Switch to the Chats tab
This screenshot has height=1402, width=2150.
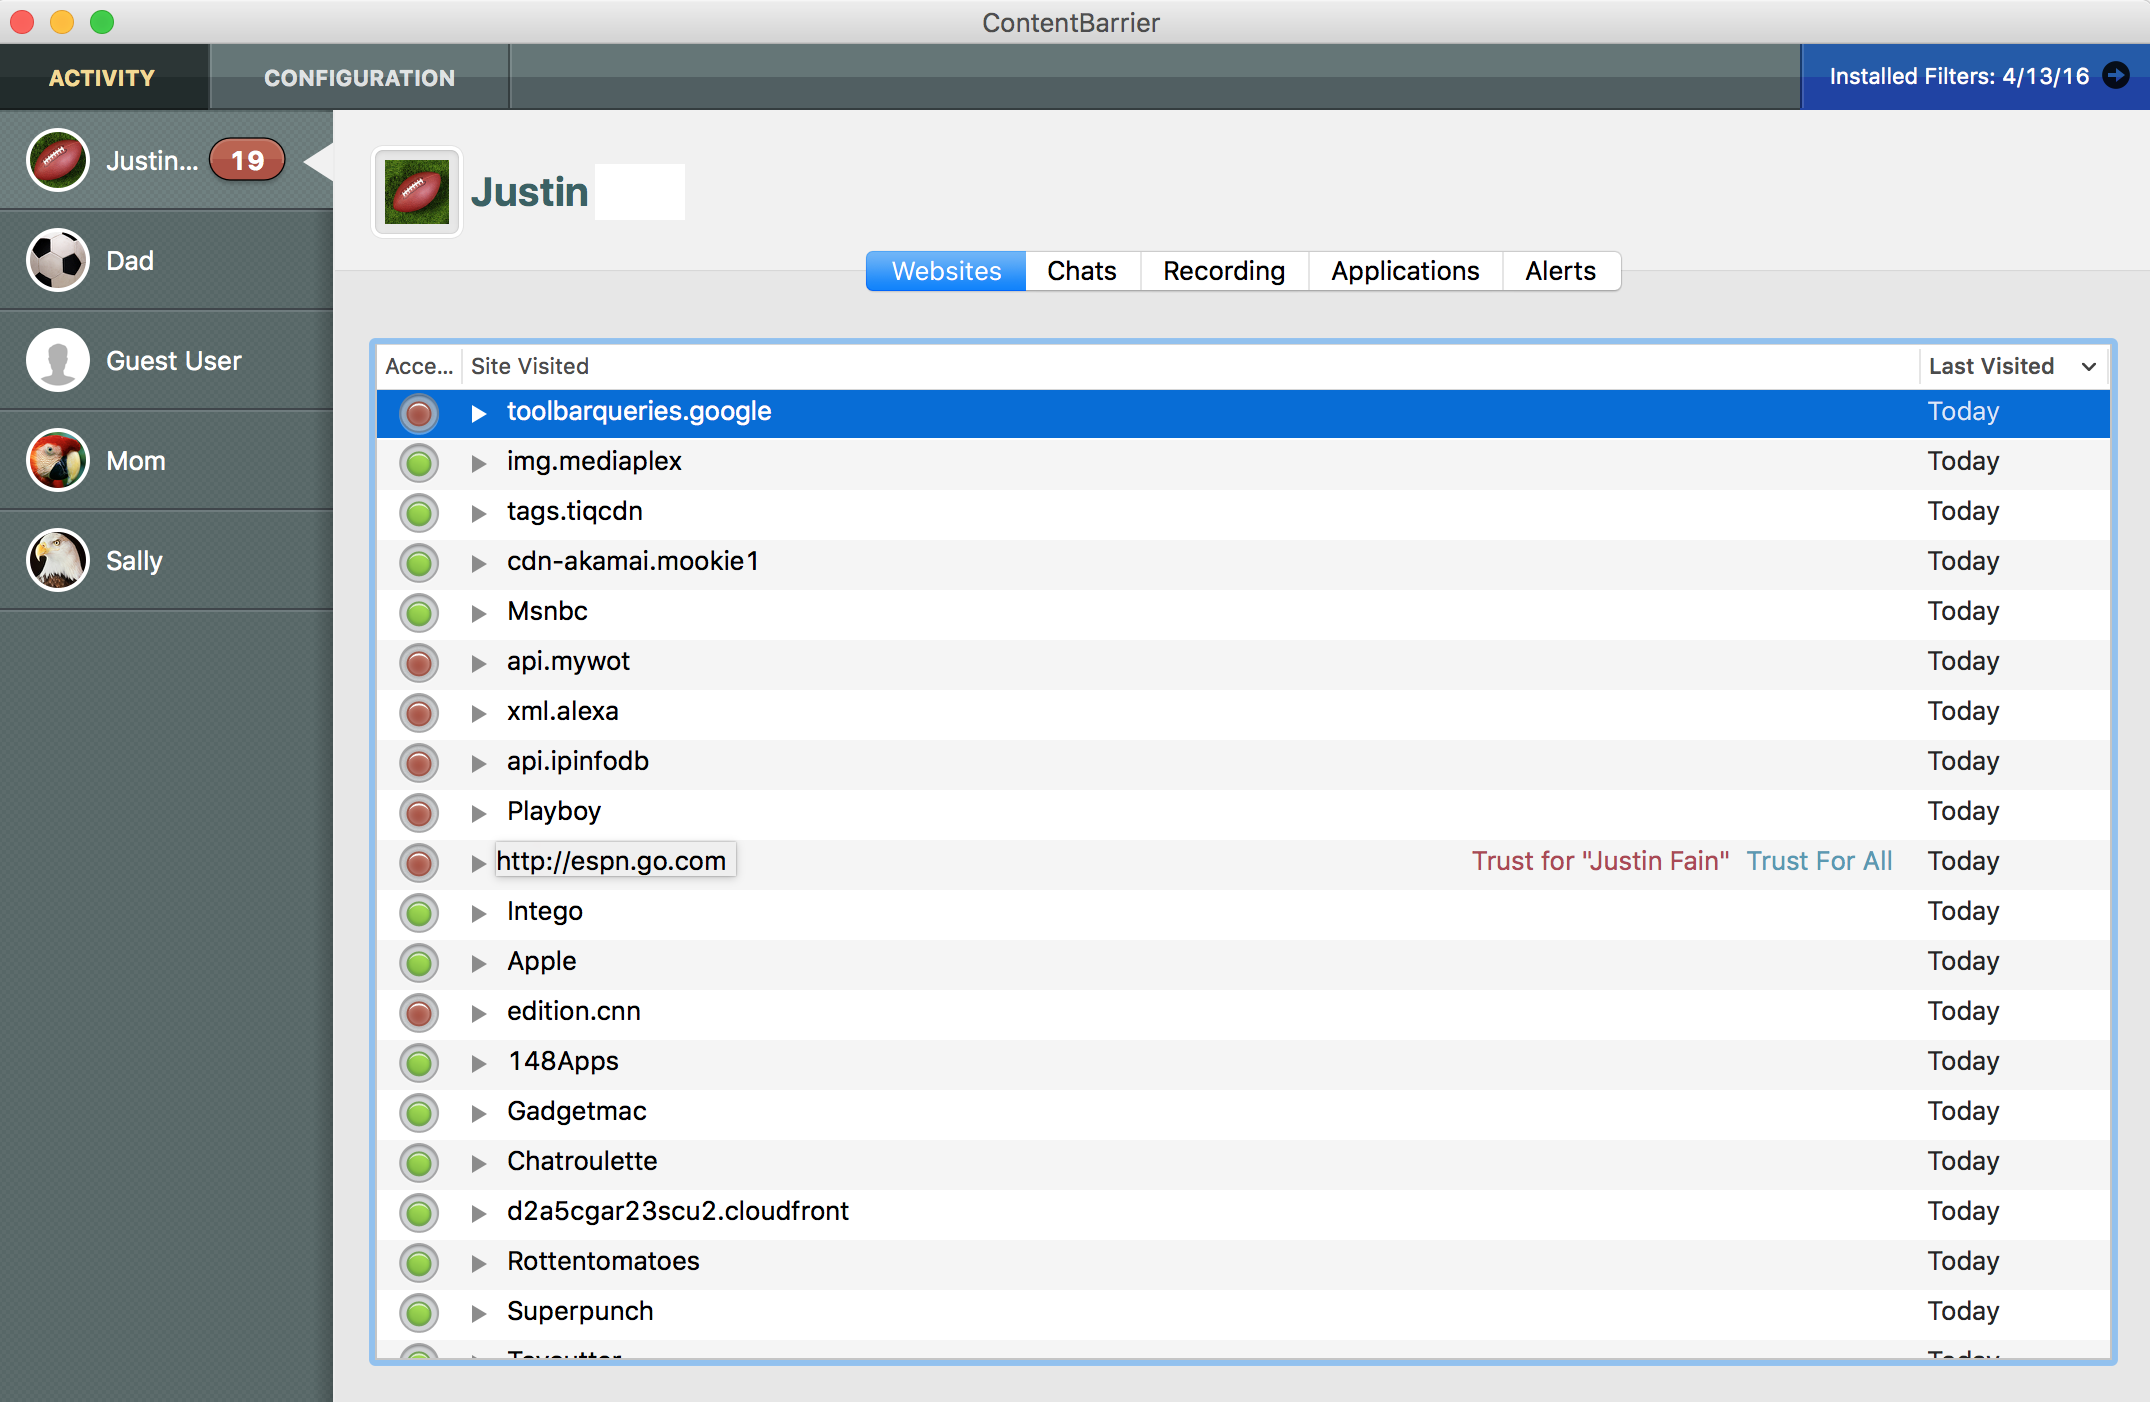[x=1083, y=271]
